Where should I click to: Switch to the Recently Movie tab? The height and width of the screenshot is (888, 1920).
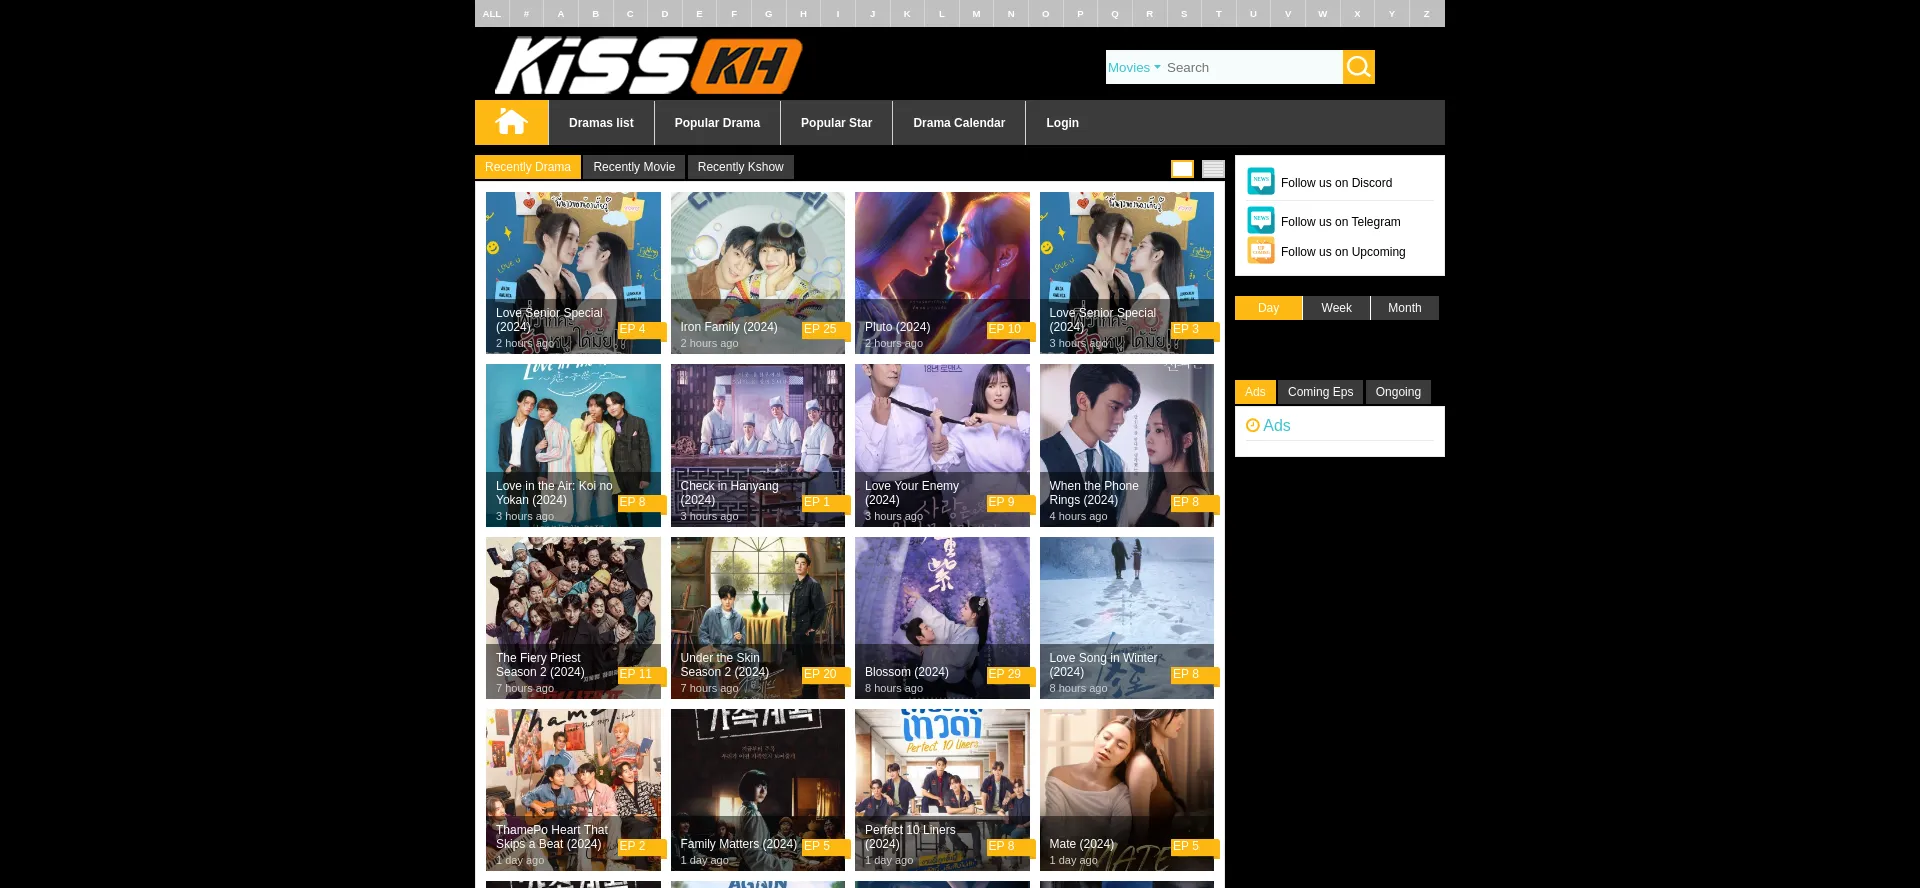point(634,167)
